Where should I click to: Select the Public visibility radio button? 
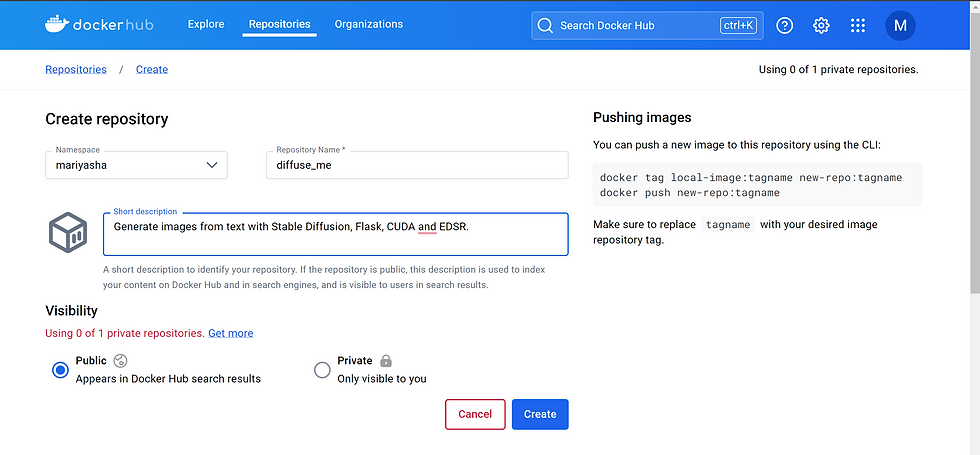60,370
